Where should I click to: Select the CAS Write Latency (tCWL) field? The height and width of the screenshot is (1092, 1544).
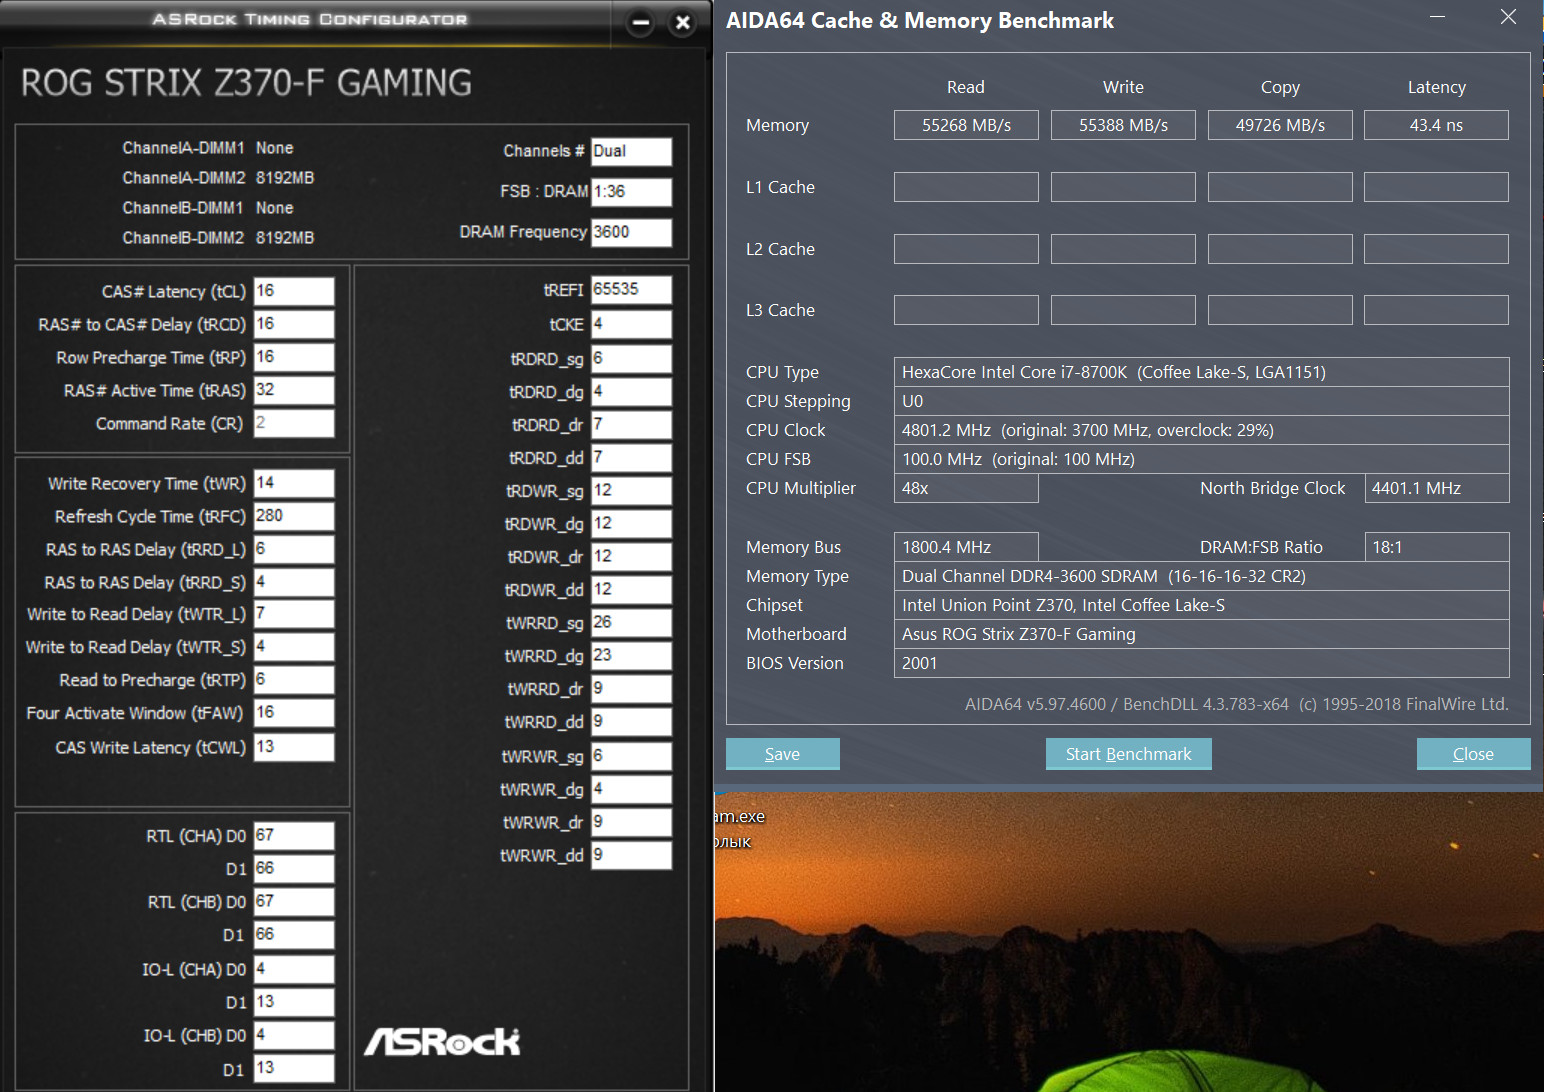[x=294, y=747]
